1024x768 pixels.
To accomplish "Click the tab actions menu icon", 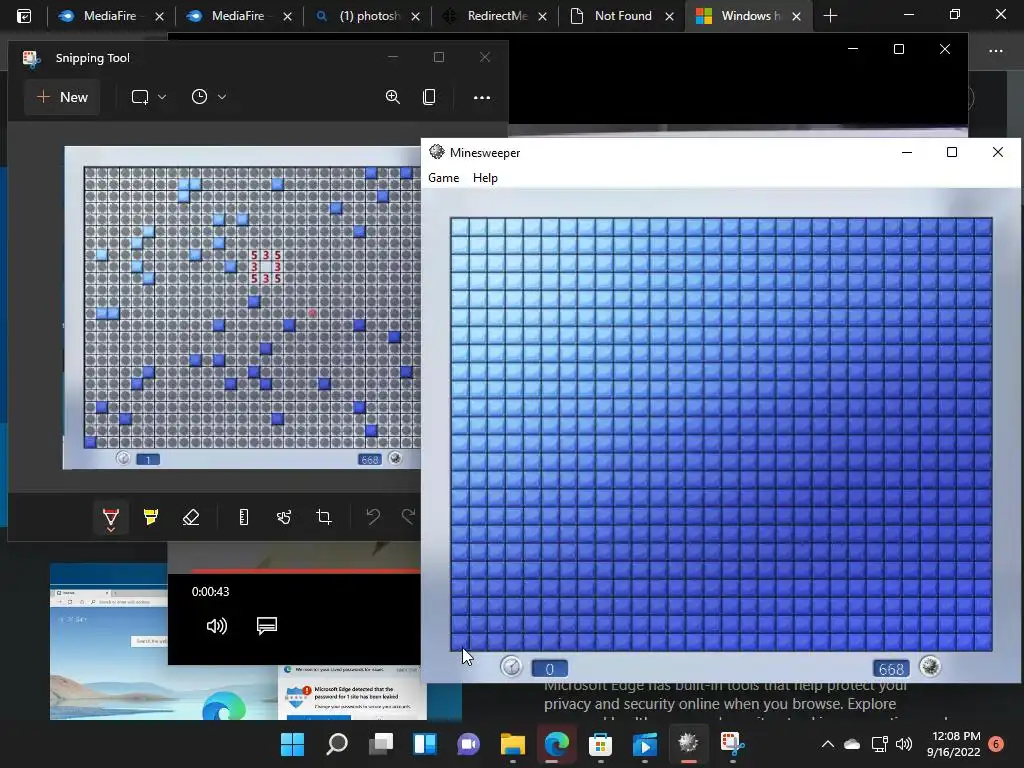I will [x=24, y=16].
